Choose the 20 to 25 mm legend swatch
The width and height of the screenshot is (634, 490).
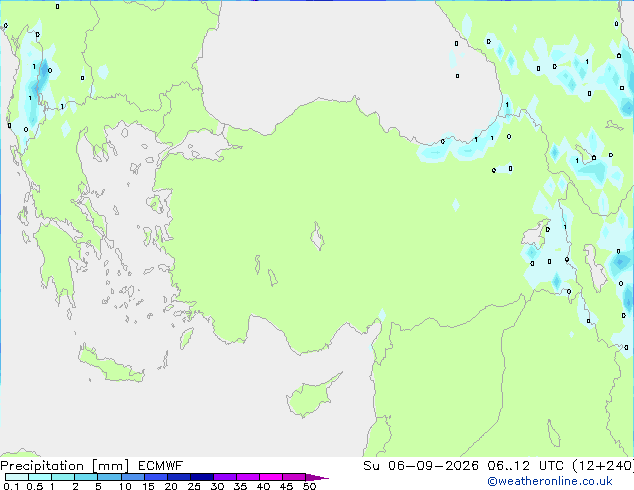click(x=178, y=477)
